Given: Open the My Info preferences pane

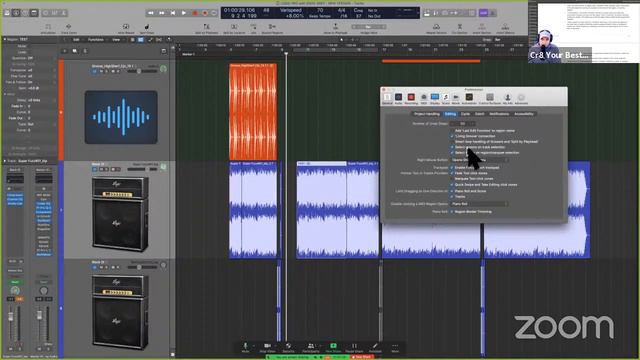Looking at the screenshot, I should point(507,98).
